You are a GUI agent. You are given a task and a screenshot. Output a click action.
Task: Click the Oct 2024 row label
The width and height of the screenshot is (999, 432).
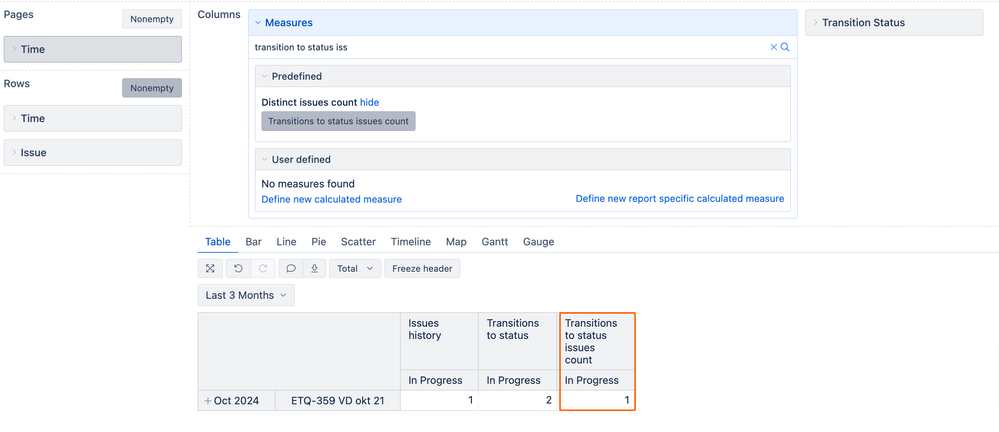[236, 401]
